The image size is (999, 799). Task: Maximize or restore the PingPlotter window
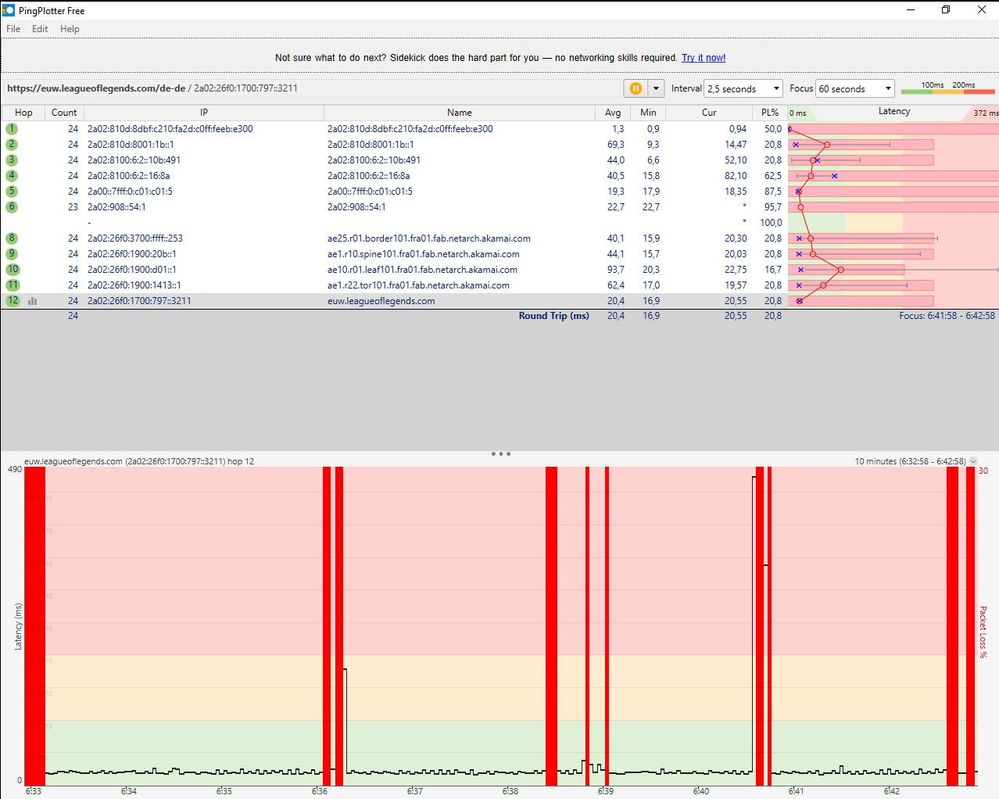[945, 10]
